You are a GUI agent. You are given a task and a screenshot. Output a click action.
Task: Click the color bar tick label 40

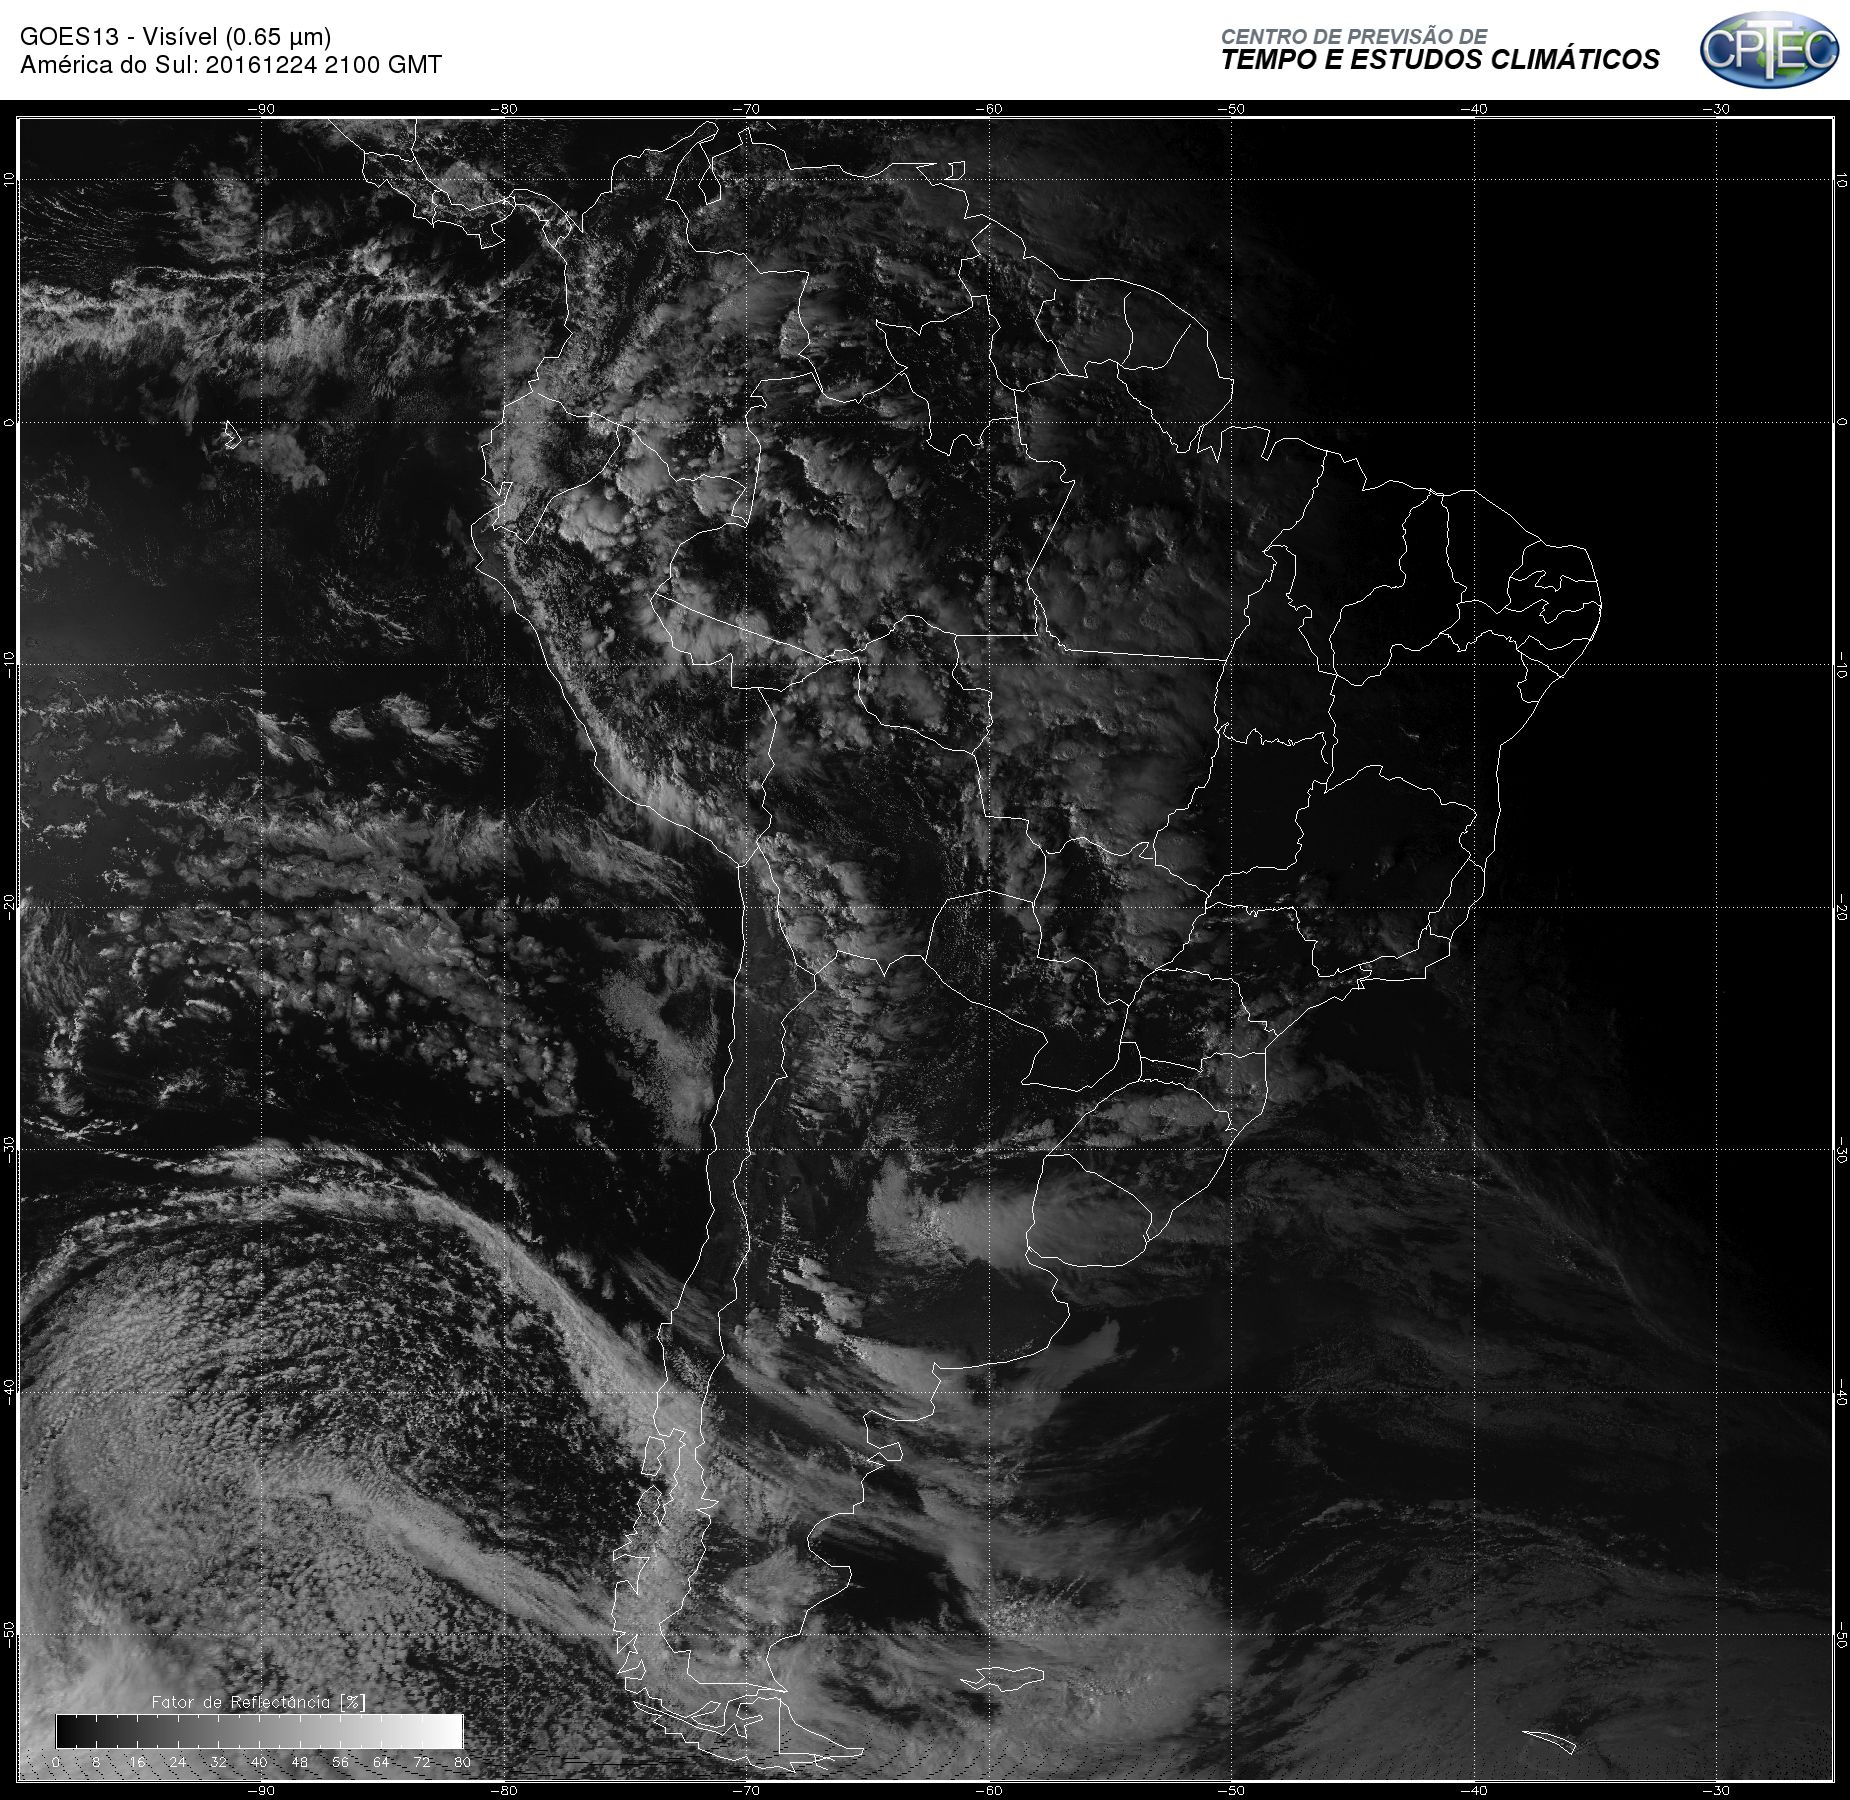pos(259,1762)
